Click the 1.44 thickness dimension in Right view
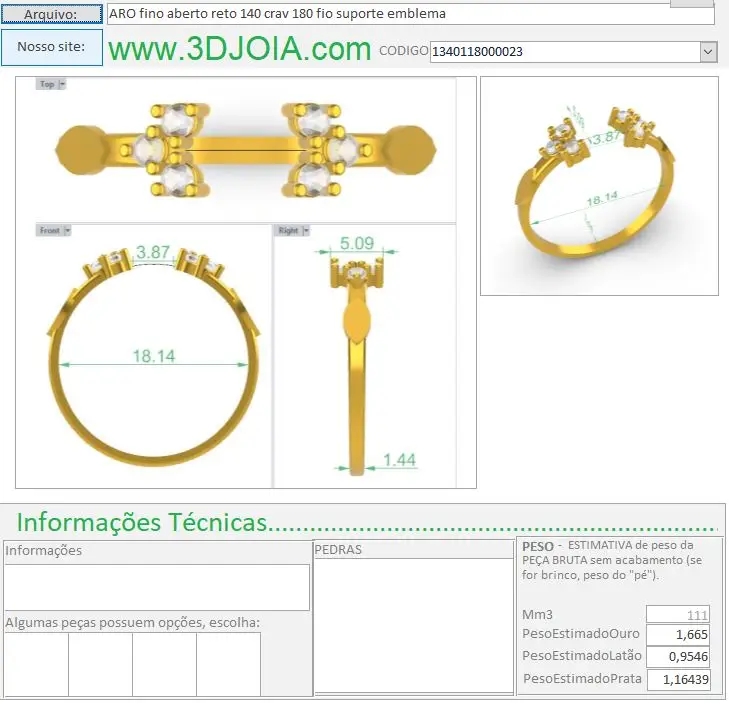The width and height of the screenshot is (729, 703). [x=399, y=460]
